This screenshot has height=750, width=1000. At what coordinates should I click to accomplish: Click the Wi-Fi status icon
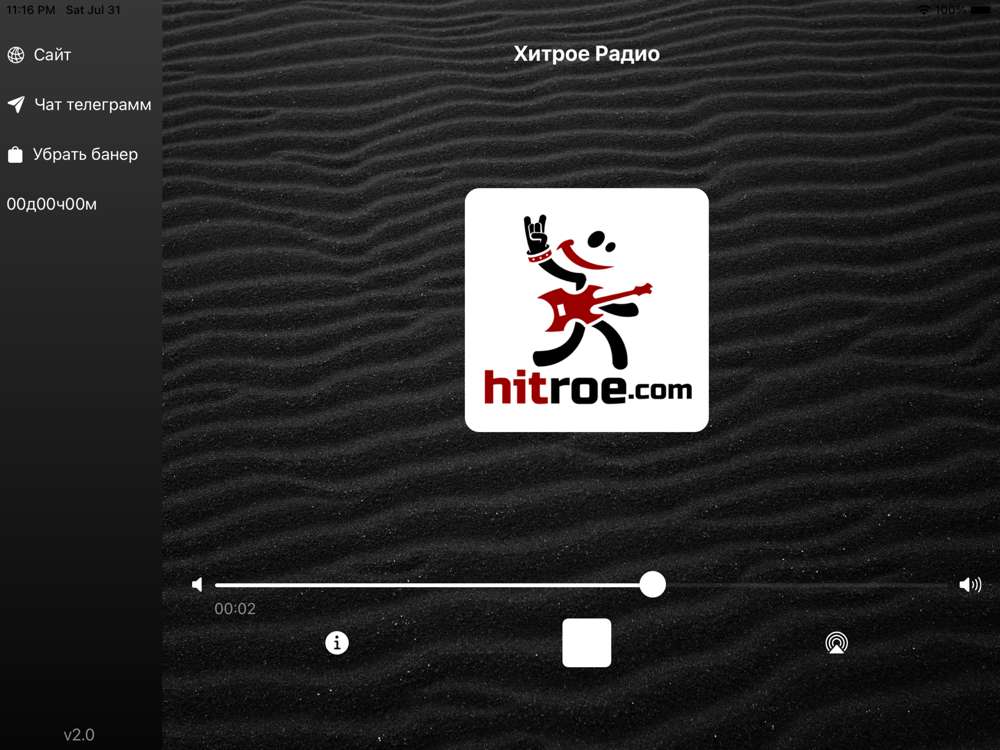[x=923, y=10]
